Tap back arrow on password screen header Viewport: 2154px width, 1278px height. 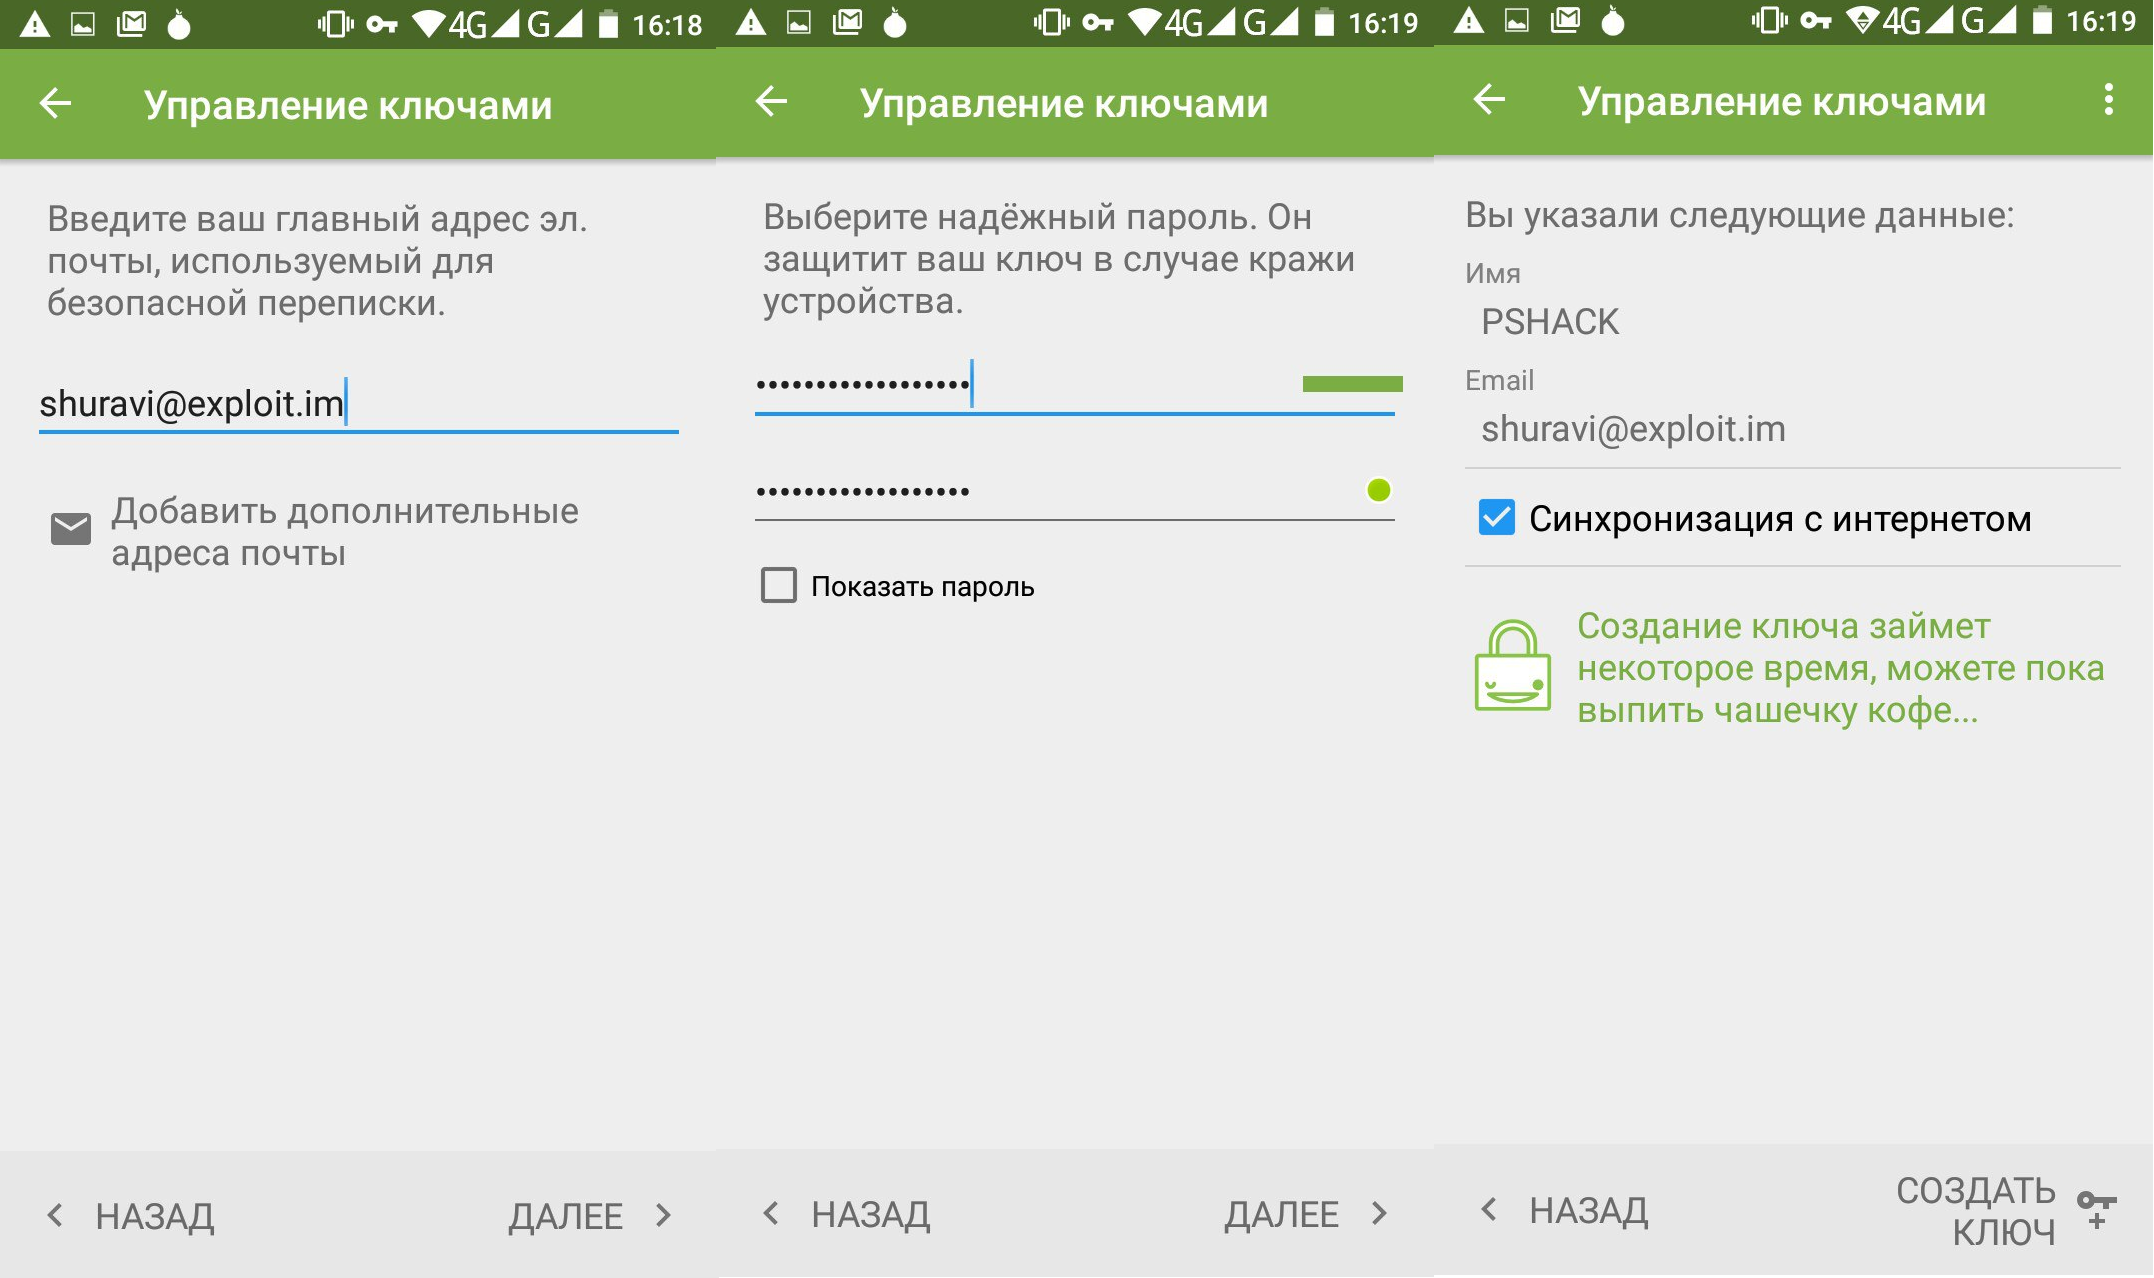[771, 102]
